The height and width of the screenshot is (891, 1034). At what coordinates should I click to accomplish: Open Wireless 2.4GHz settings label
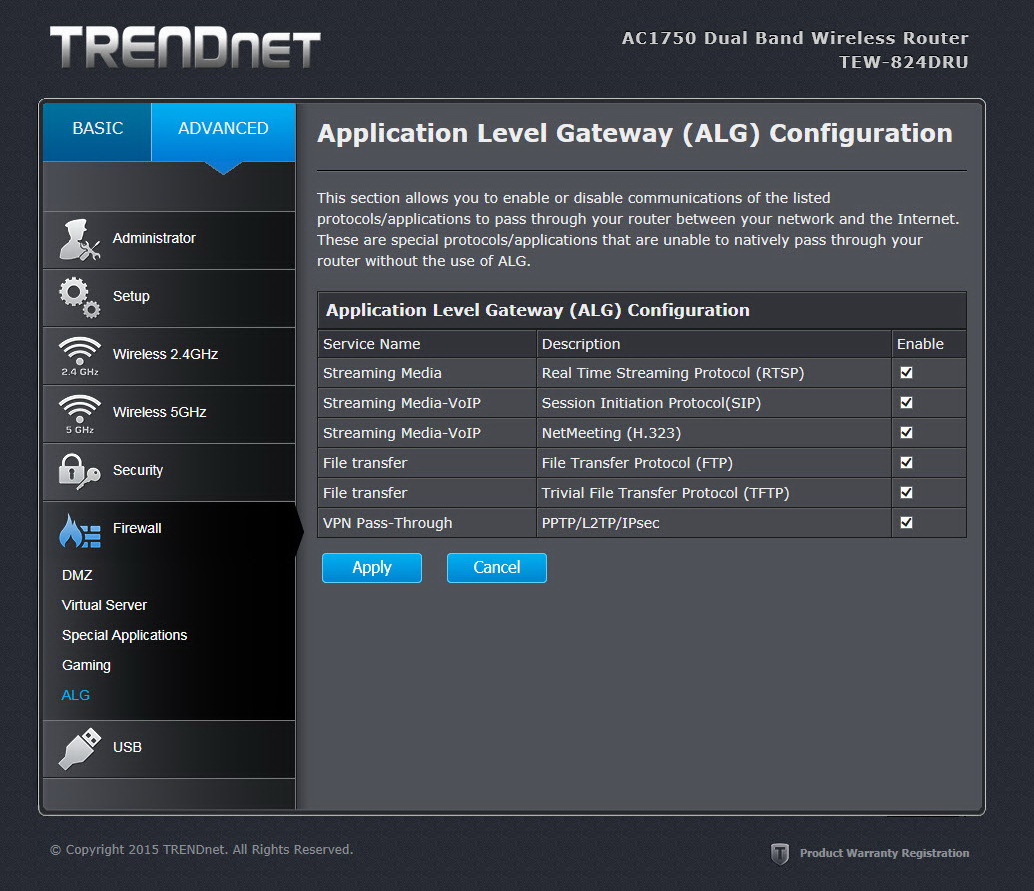pyautogui.click(x=166, y=354)
